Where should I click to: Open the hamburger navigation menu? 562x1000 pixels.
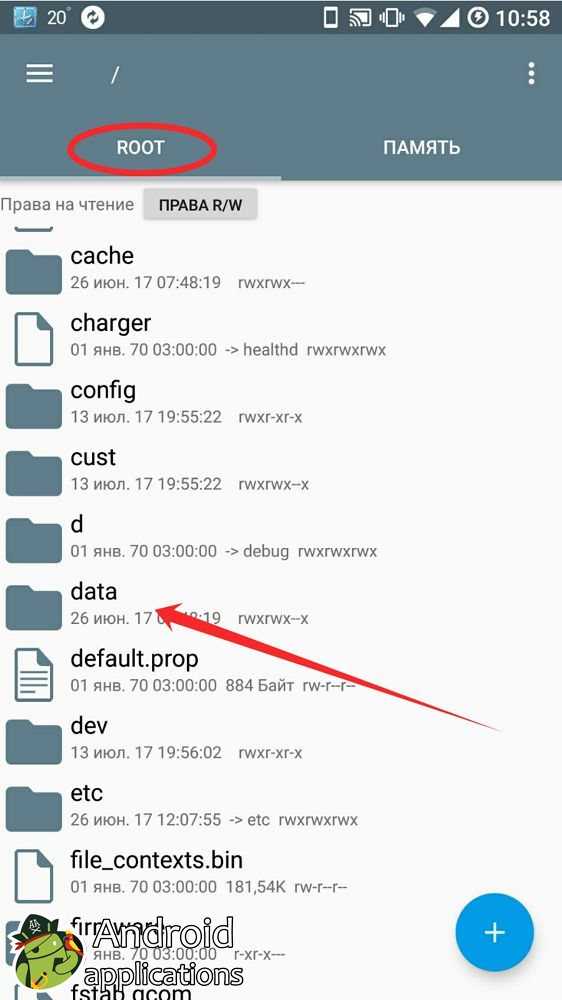[39, 75]
